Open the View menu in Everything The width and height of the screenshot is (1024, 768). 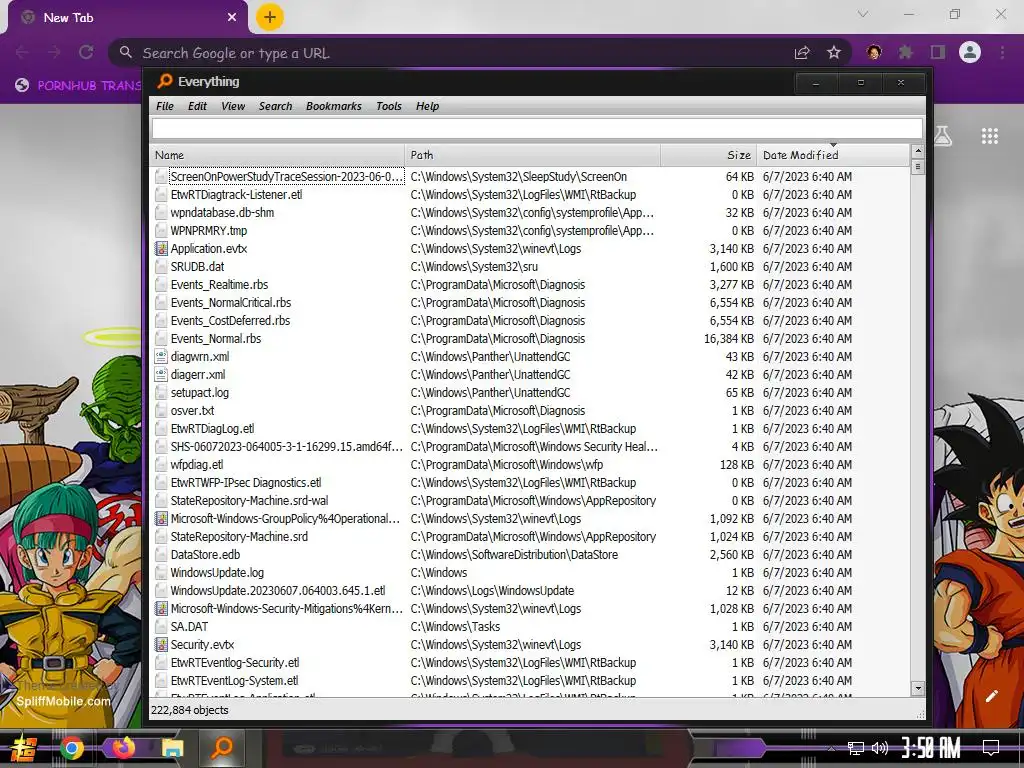pyautogui.click(x=232, y=106)
